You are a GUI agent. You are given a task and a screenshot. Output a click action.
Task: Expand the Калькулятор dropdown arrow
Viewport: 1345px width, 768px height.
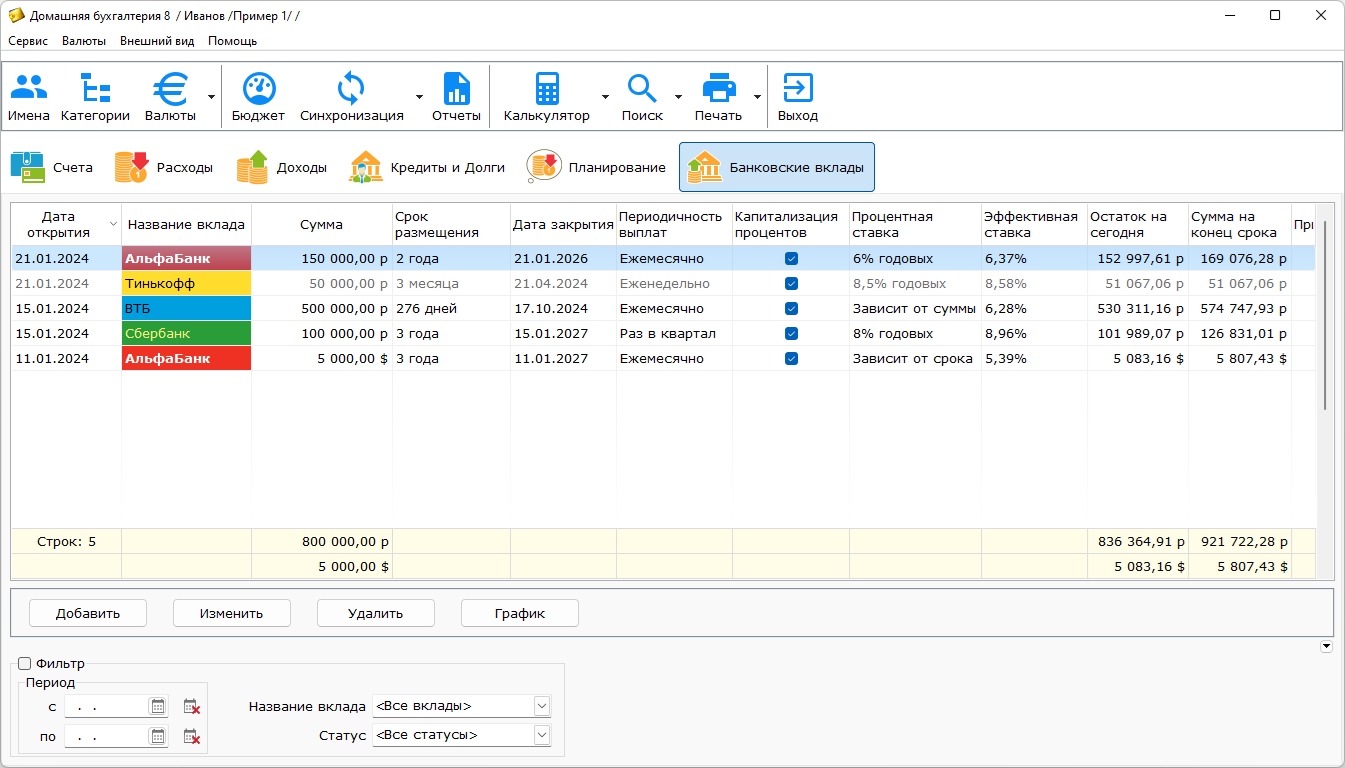tap(605, 97)
